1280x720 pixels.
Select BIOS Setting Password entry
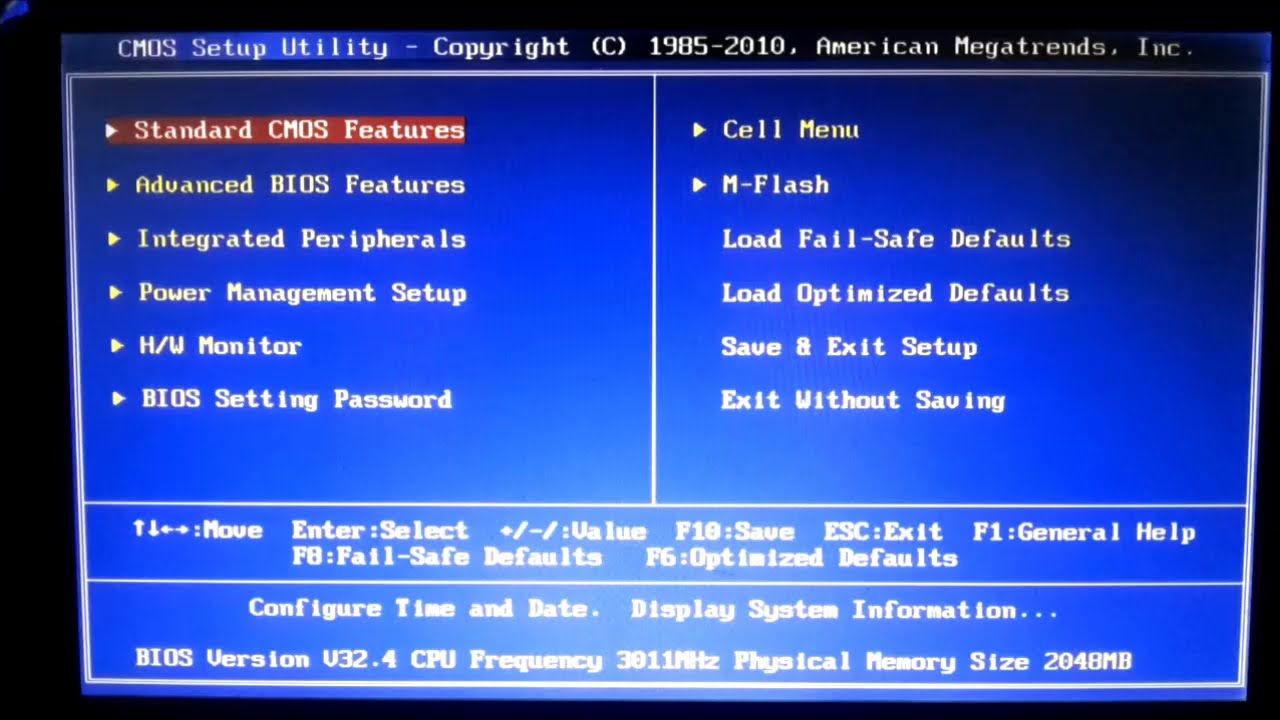click(296, 399)
